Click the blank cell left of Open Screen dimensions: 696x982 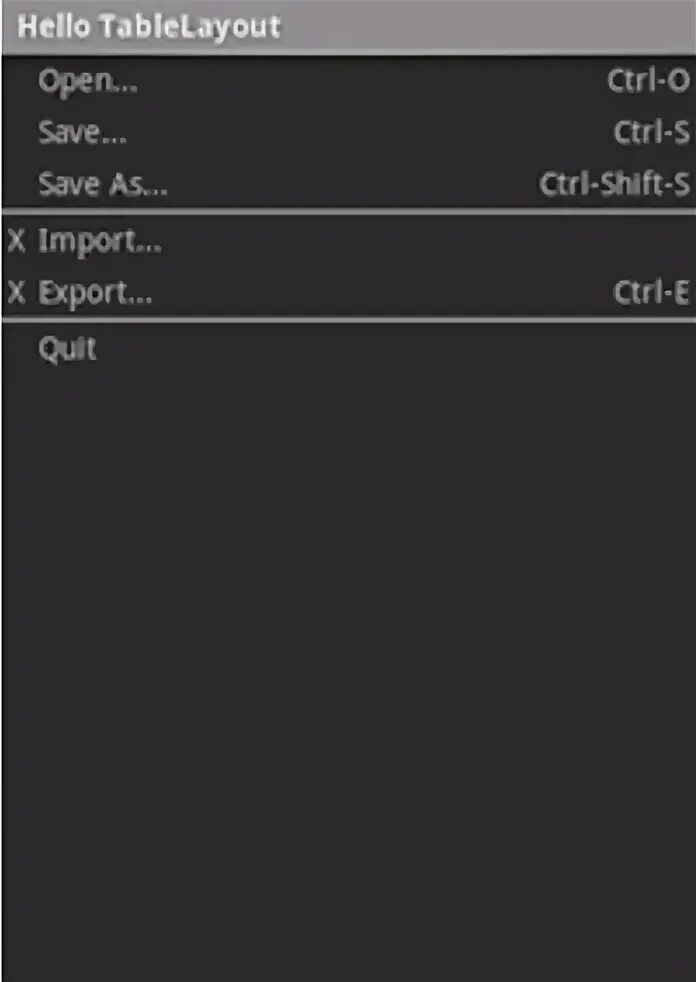pos(18,82)
